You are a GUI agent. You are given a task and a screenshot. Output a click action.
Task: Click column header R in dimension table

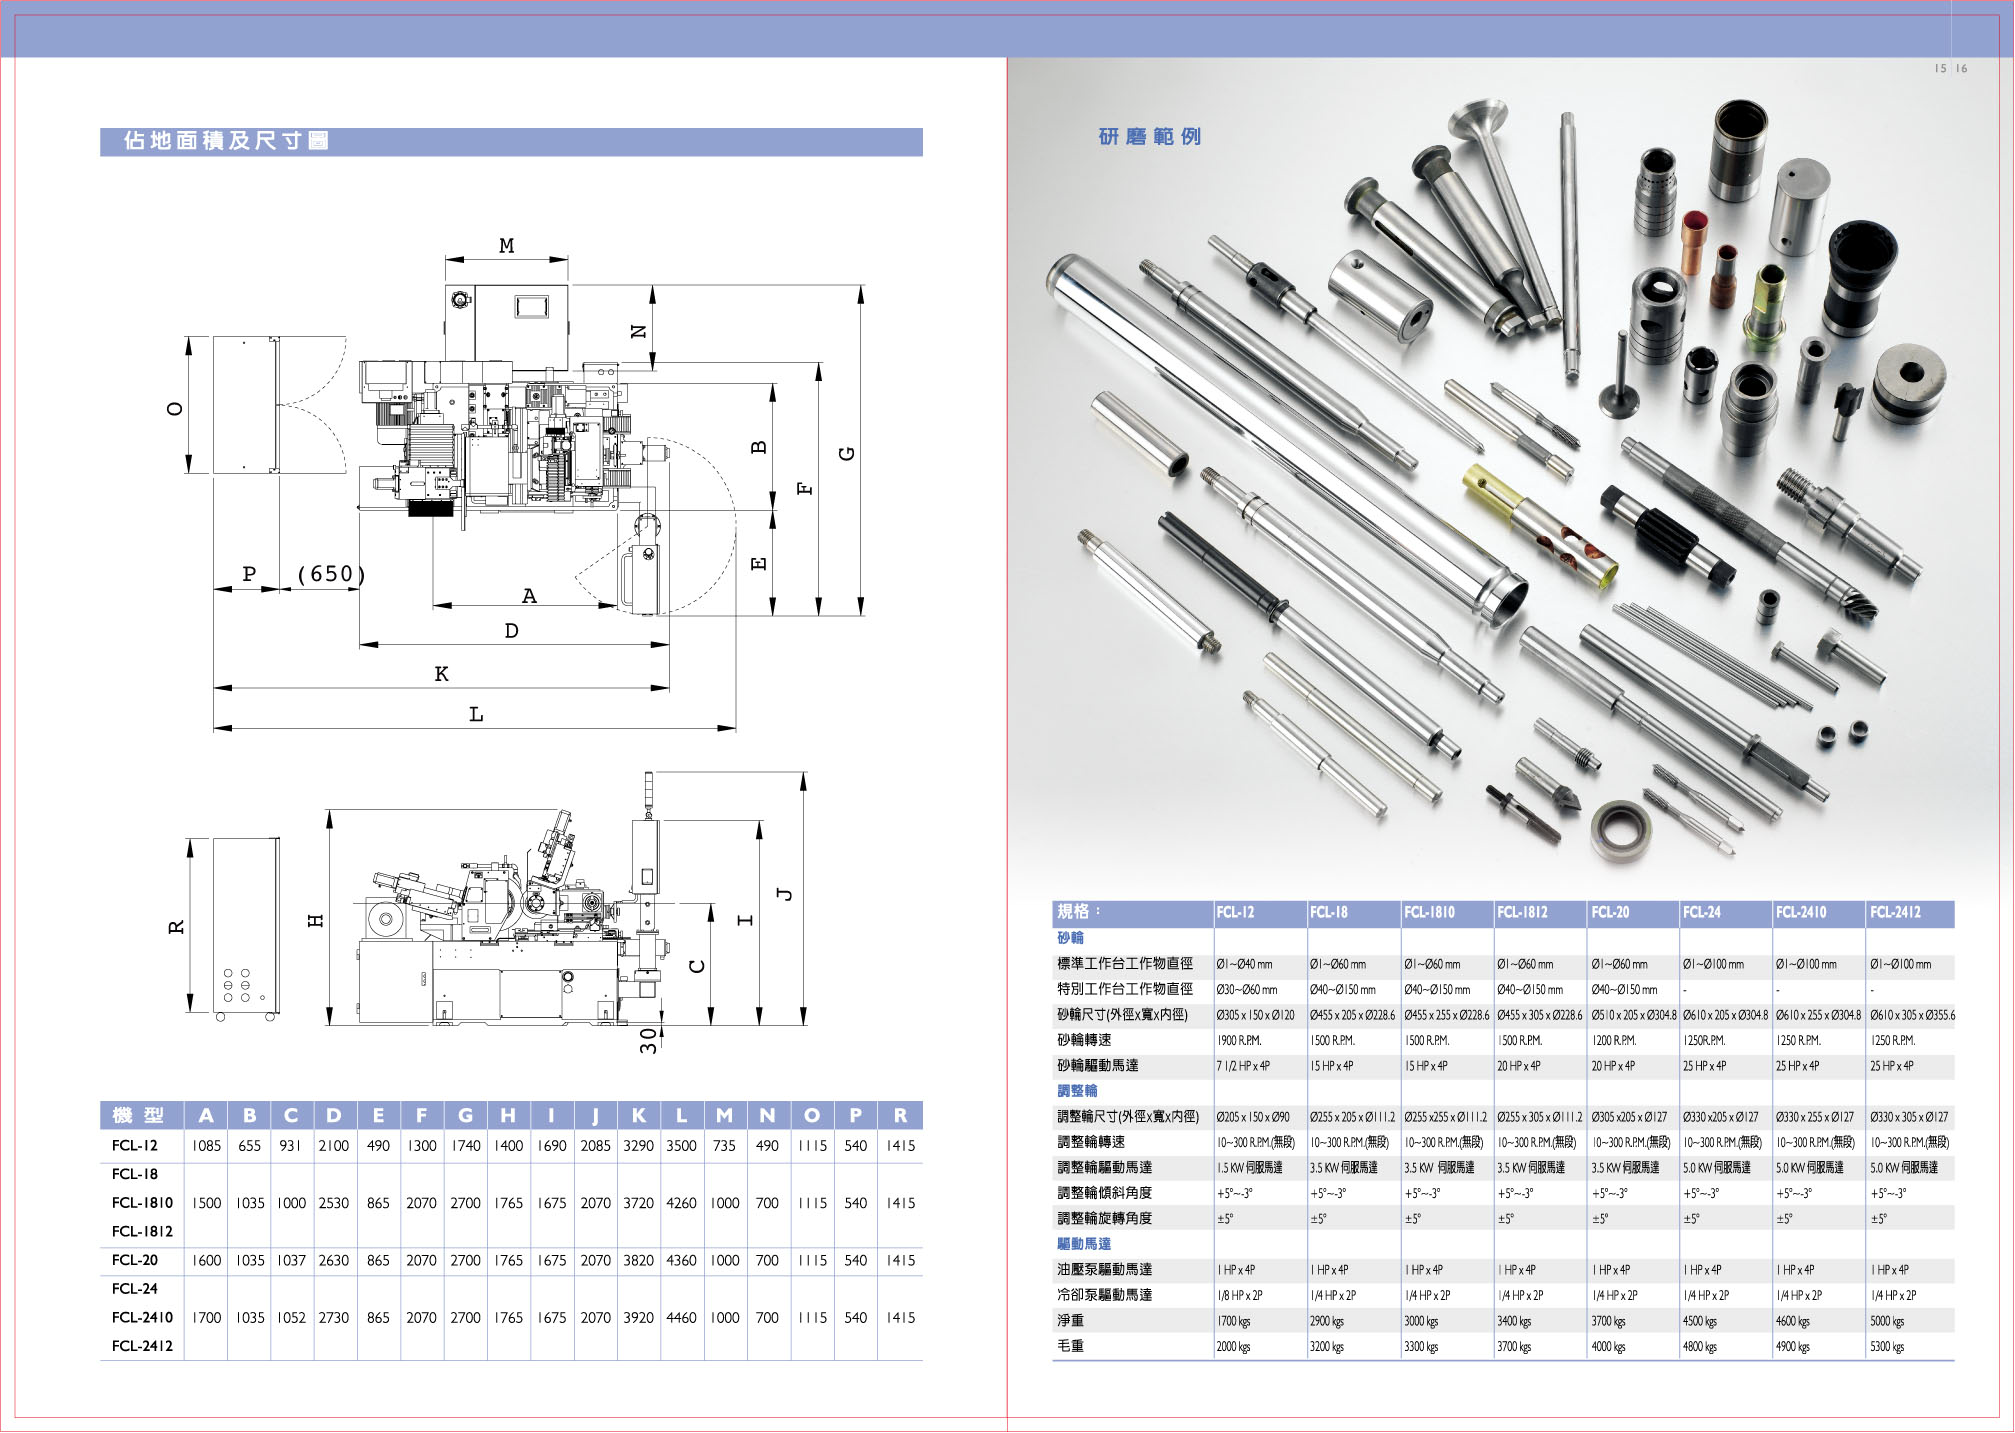pyautogui.click(x=900, y=1116)
